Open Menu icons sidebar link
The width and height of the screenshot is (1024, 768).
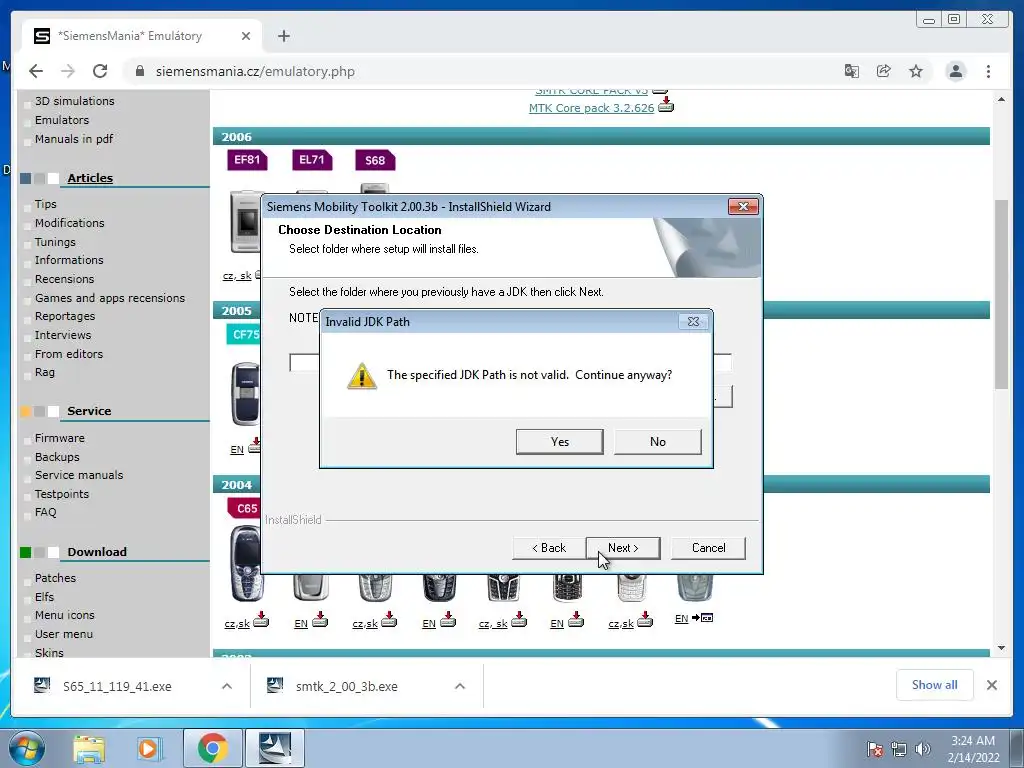(65, 615)
